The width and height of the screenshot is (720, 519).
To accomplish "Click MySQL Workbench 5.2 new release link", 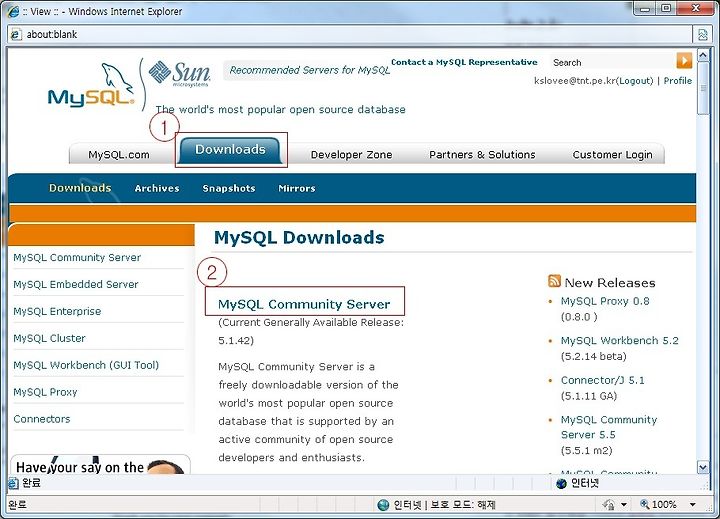I will (x=619, y=340).
